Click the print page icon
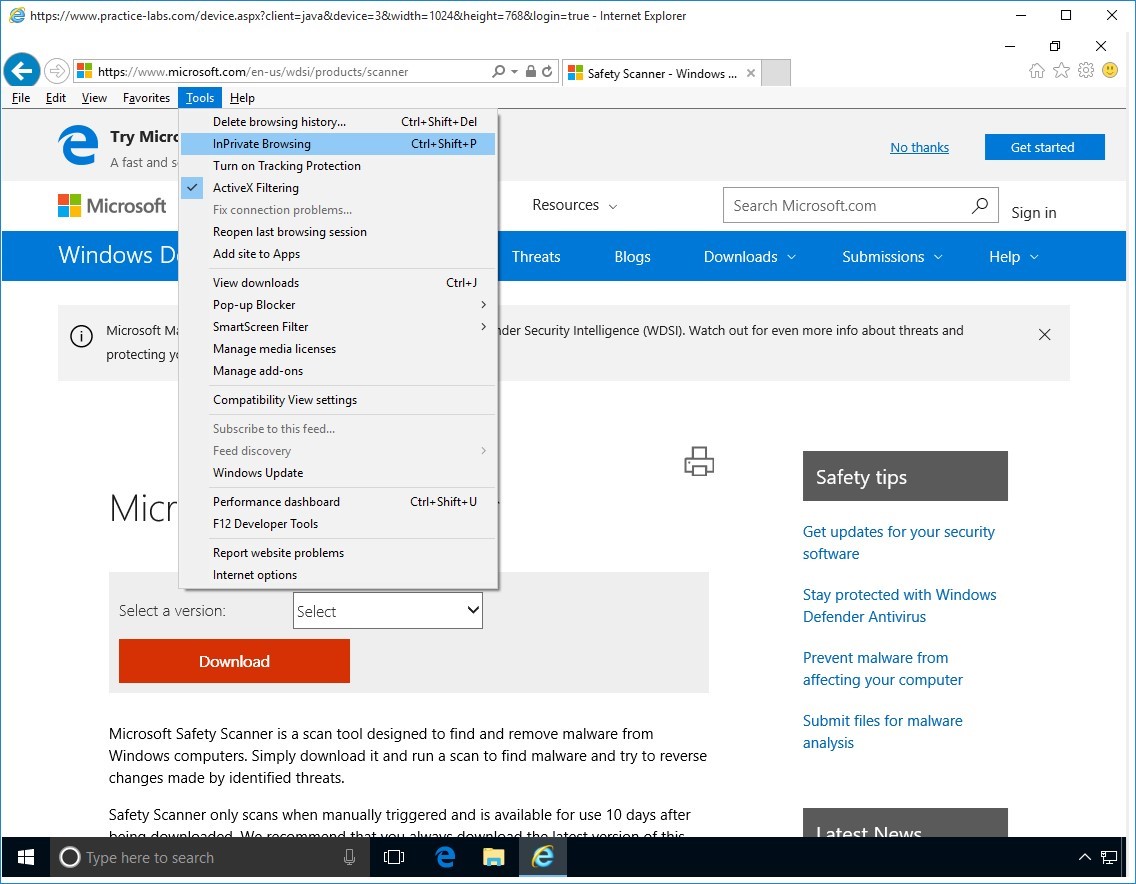 (x=699, y=461)
